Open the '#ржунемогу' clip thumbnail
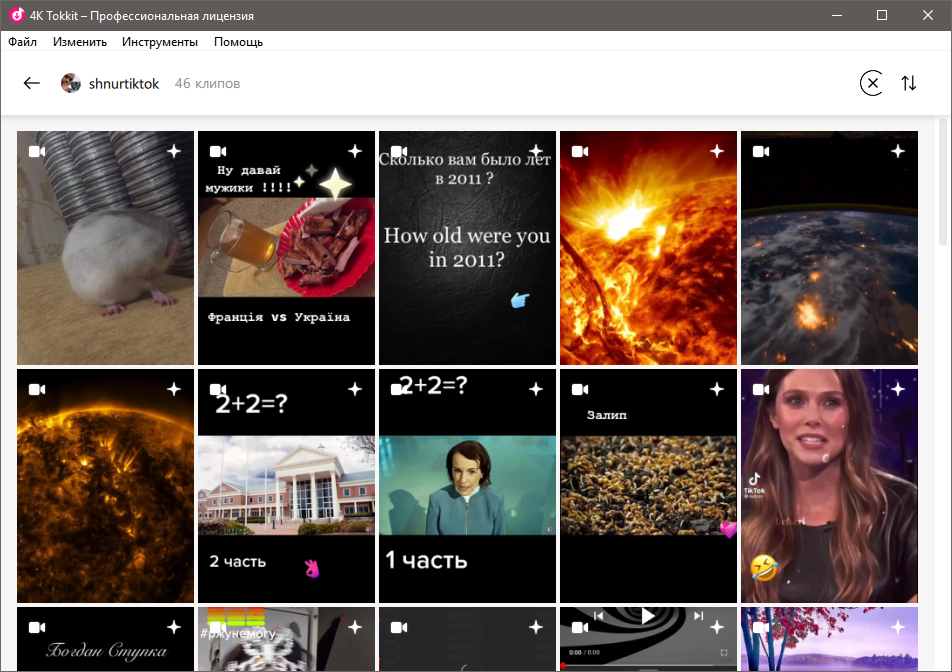Image resolution: width=952 pixels, height=672 pixels. tap(287, 639)
